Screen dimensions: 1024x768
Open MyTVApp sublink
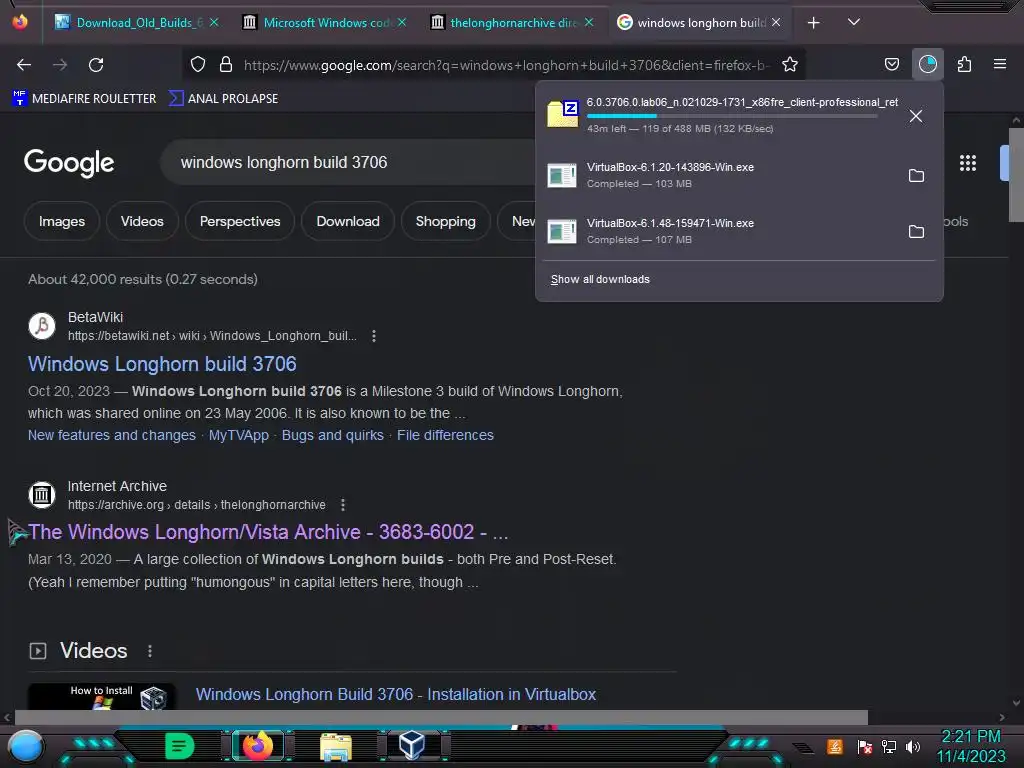[238, 436]
